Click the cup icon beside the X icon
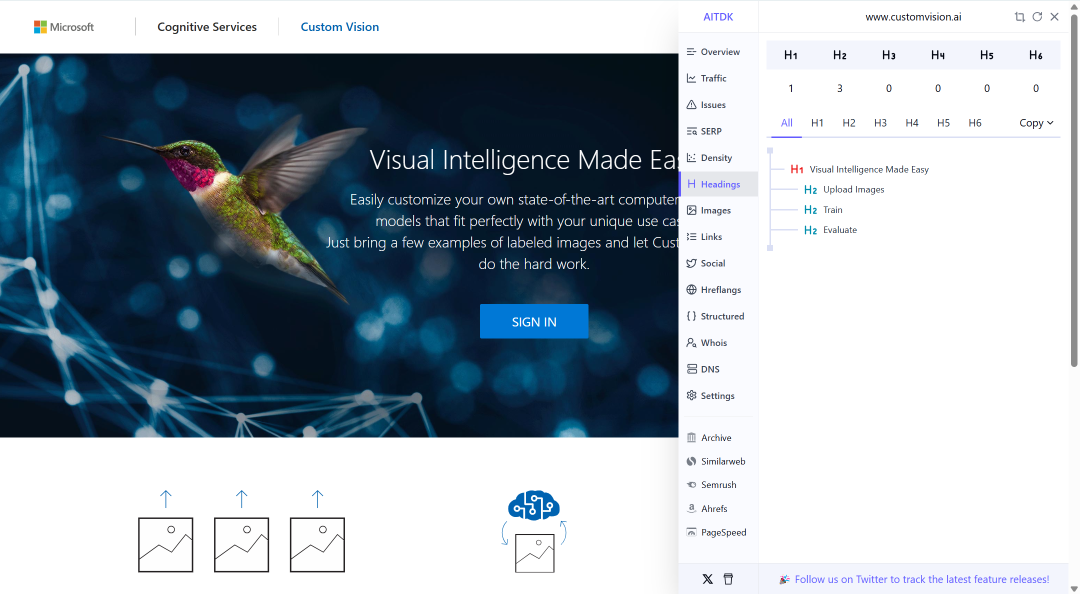Viewport: 1080px width, 594px height. click(x=729, y=580)
